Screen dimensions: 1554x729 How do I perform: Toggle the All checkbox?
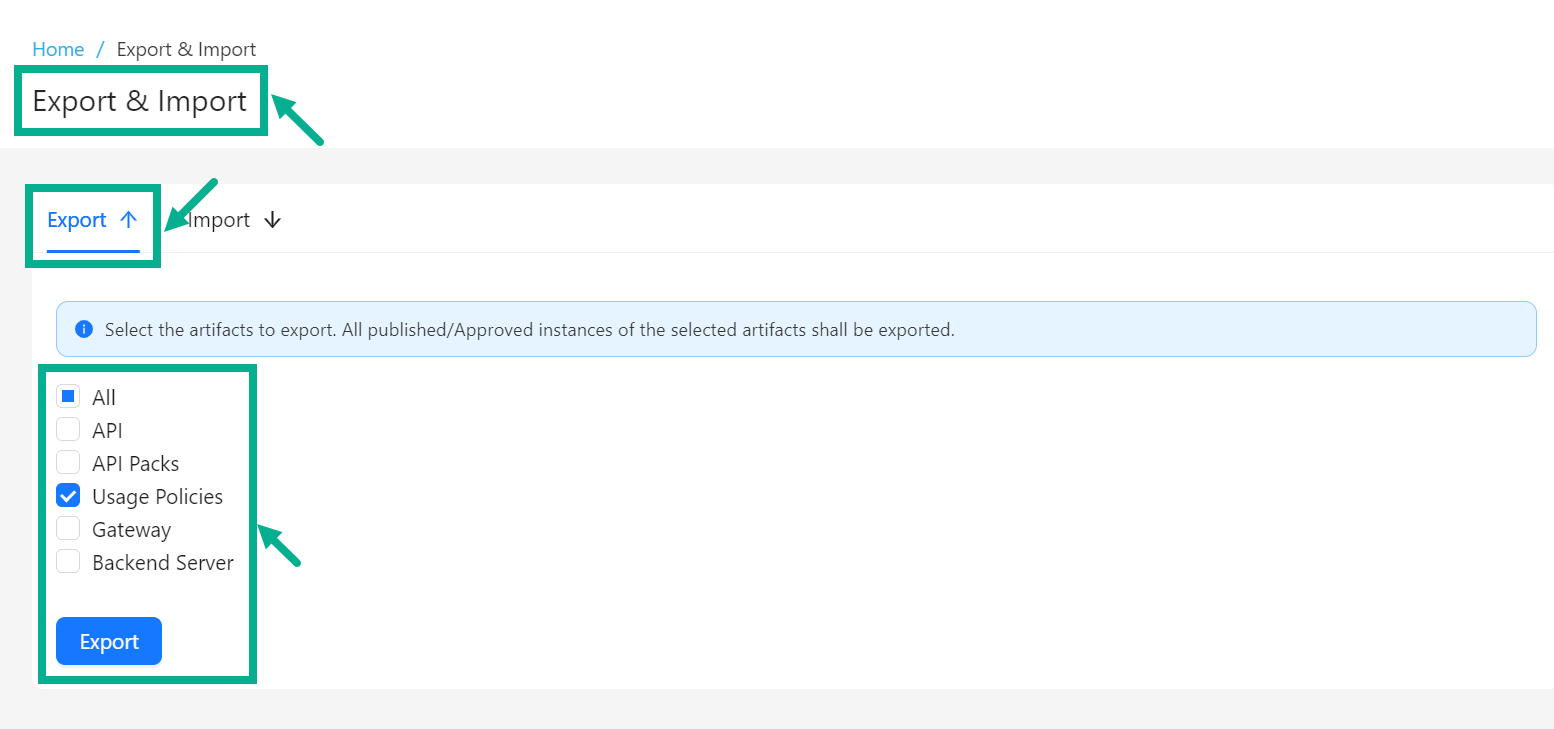[x=68, y=397]
